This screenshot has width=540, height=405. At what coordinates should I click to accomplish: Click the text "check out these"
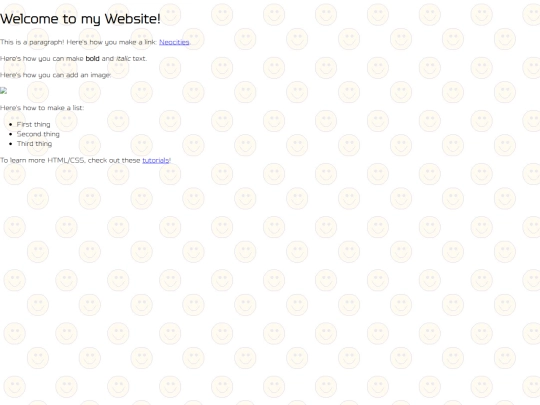click(114, 160)
